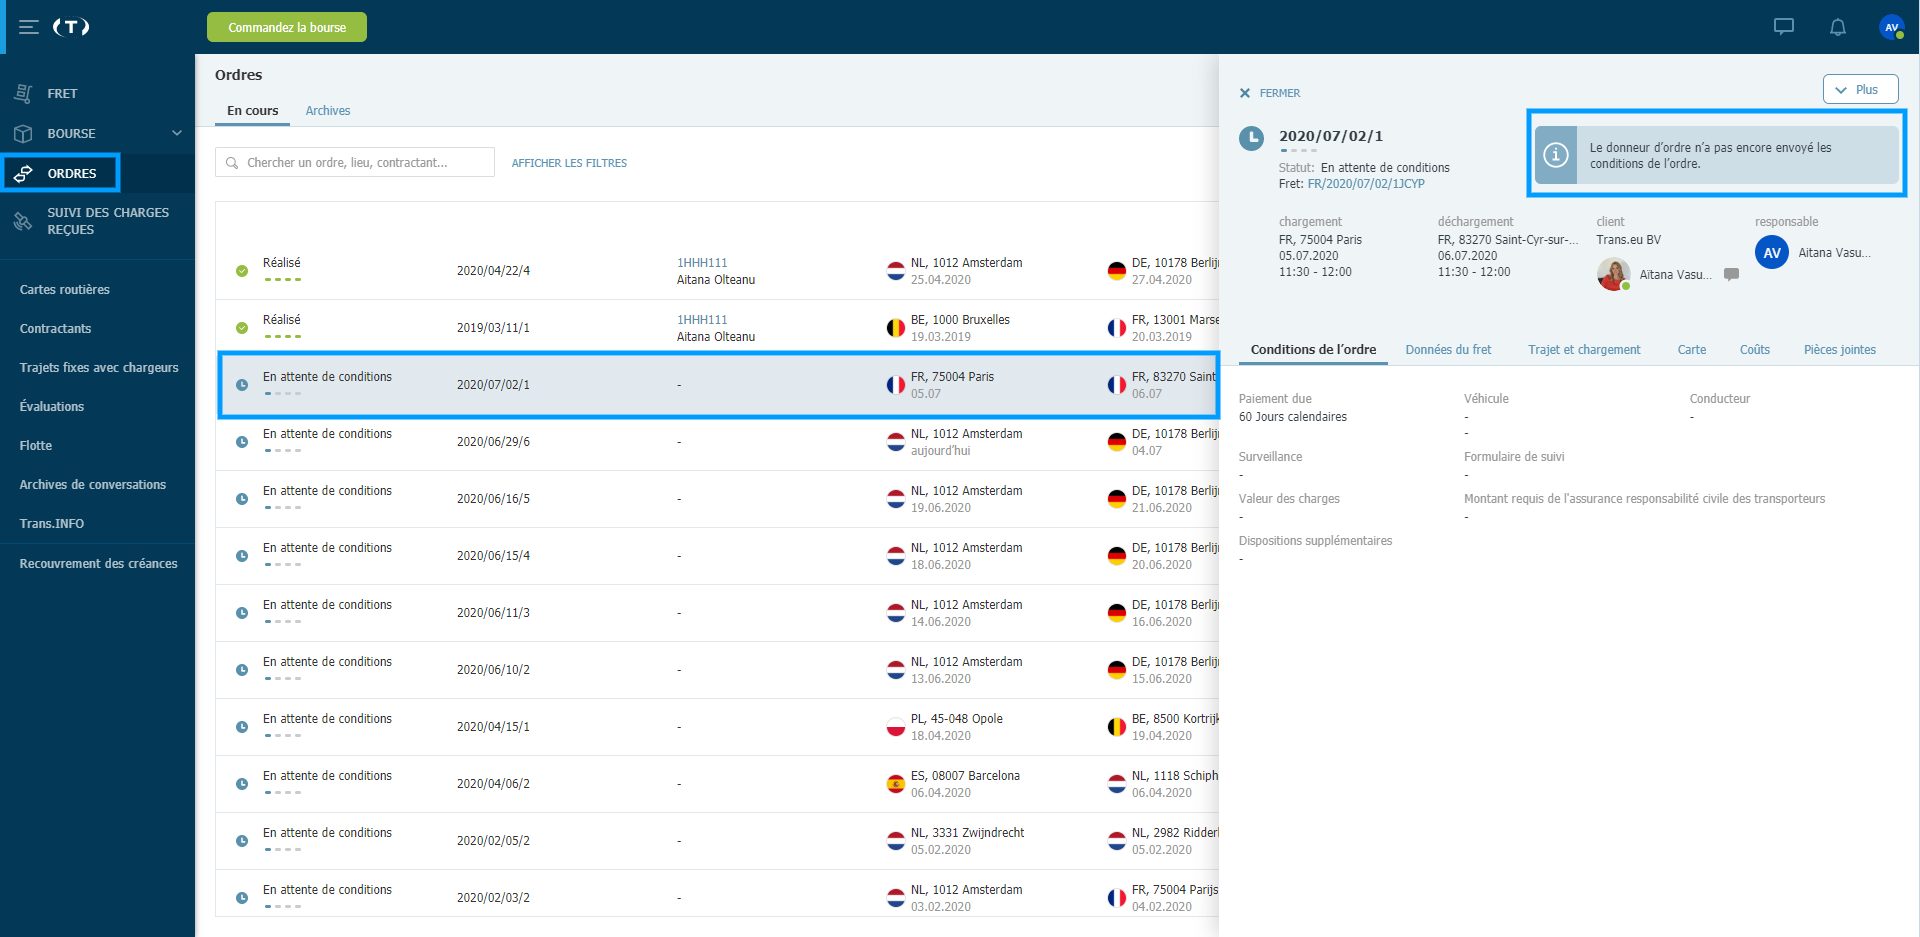Click the client contact photo avatar
Screen dimensions: 1920x937
1613,274
